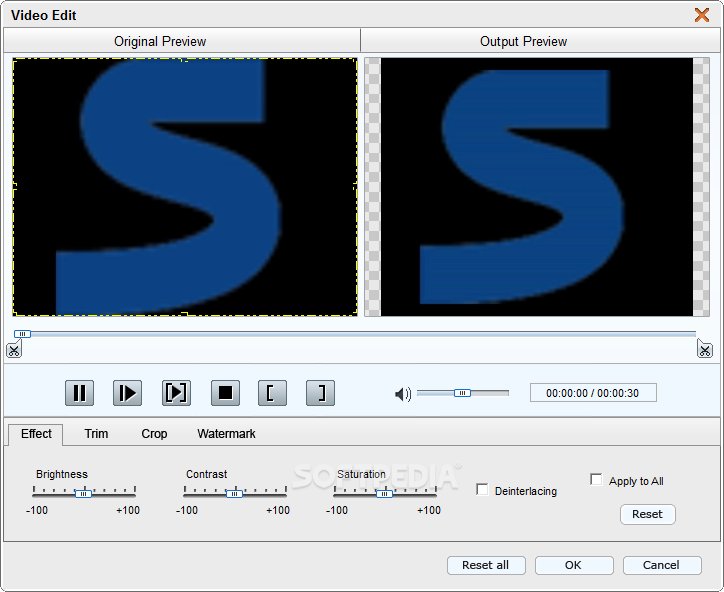This screenshot has height=592, width=724.
Task: Click the right scissors trim marker
Action: 705,350
